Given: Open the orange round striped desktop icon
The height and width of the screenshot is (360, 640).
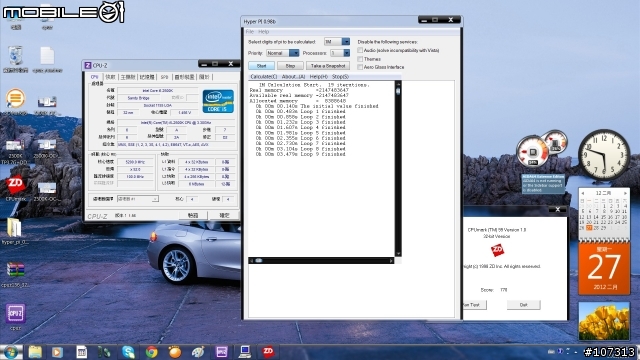Looking at the screenshot, I should pos(16,98).
